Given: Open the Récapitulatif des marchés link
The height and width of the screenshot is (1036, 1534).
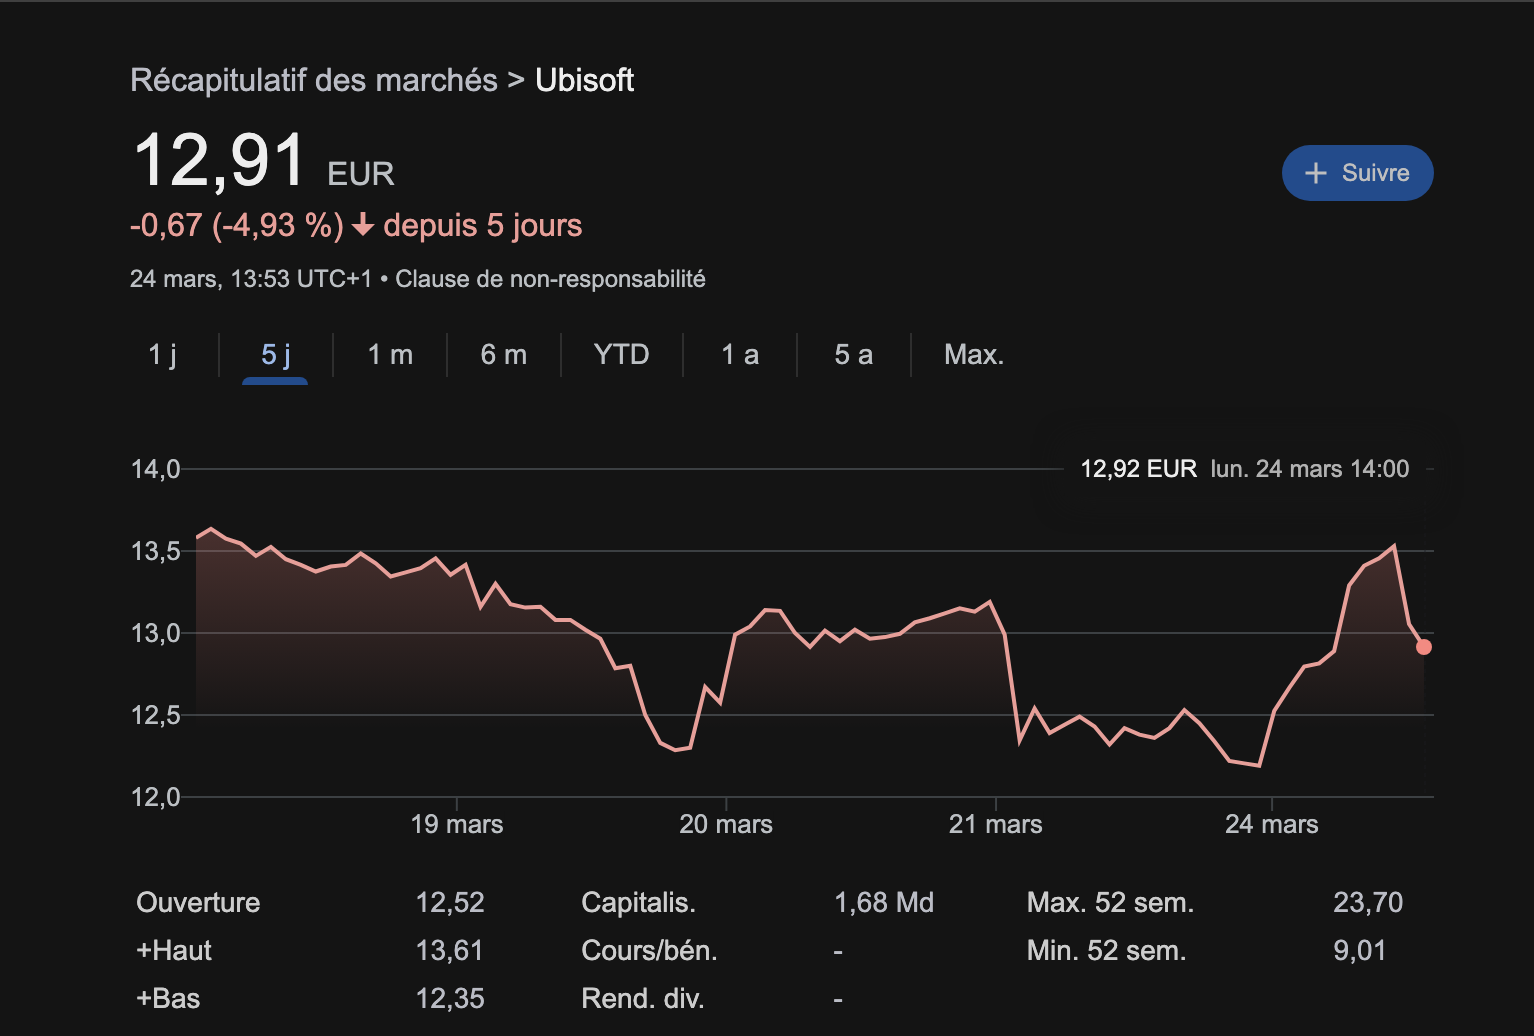Looking at the screenshot, I should (314, 80).
